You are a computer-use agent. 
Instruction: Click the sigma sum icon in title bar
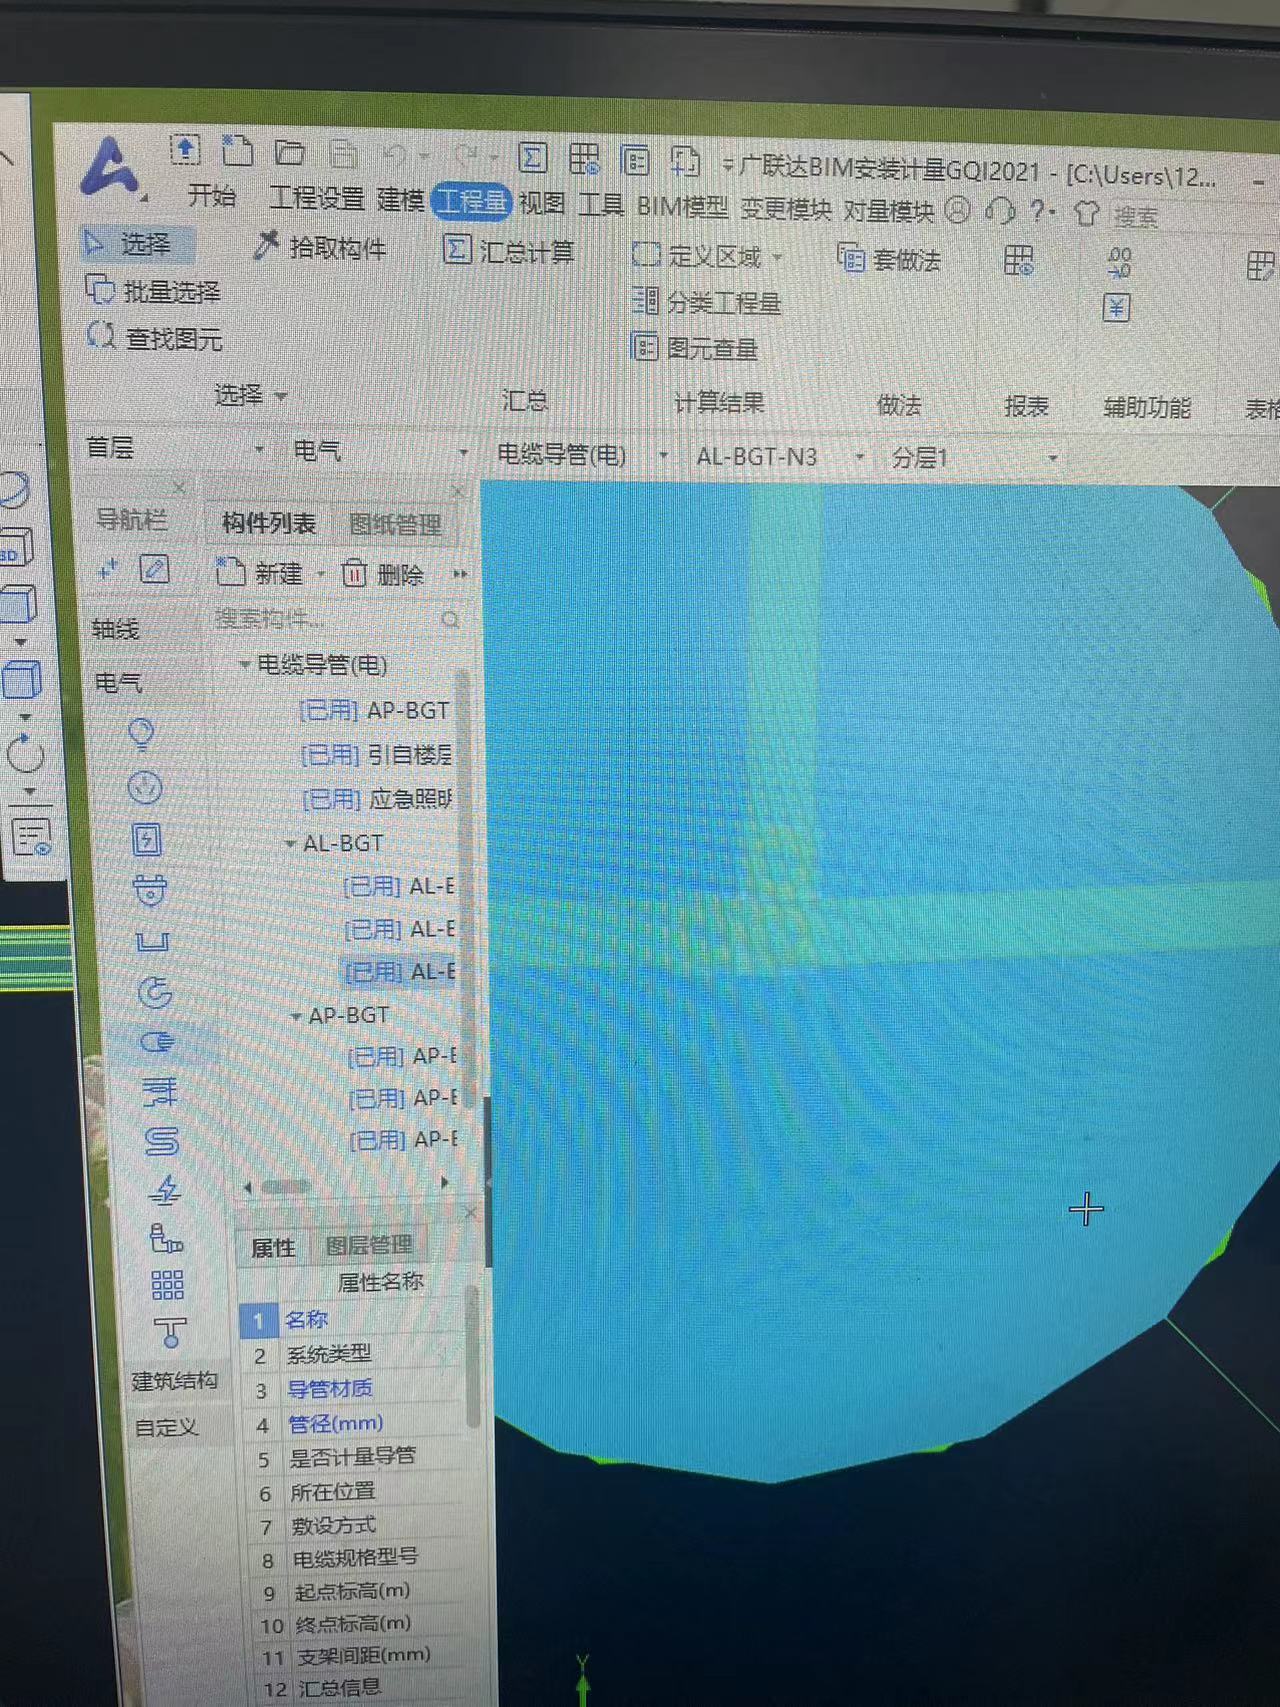532,158
